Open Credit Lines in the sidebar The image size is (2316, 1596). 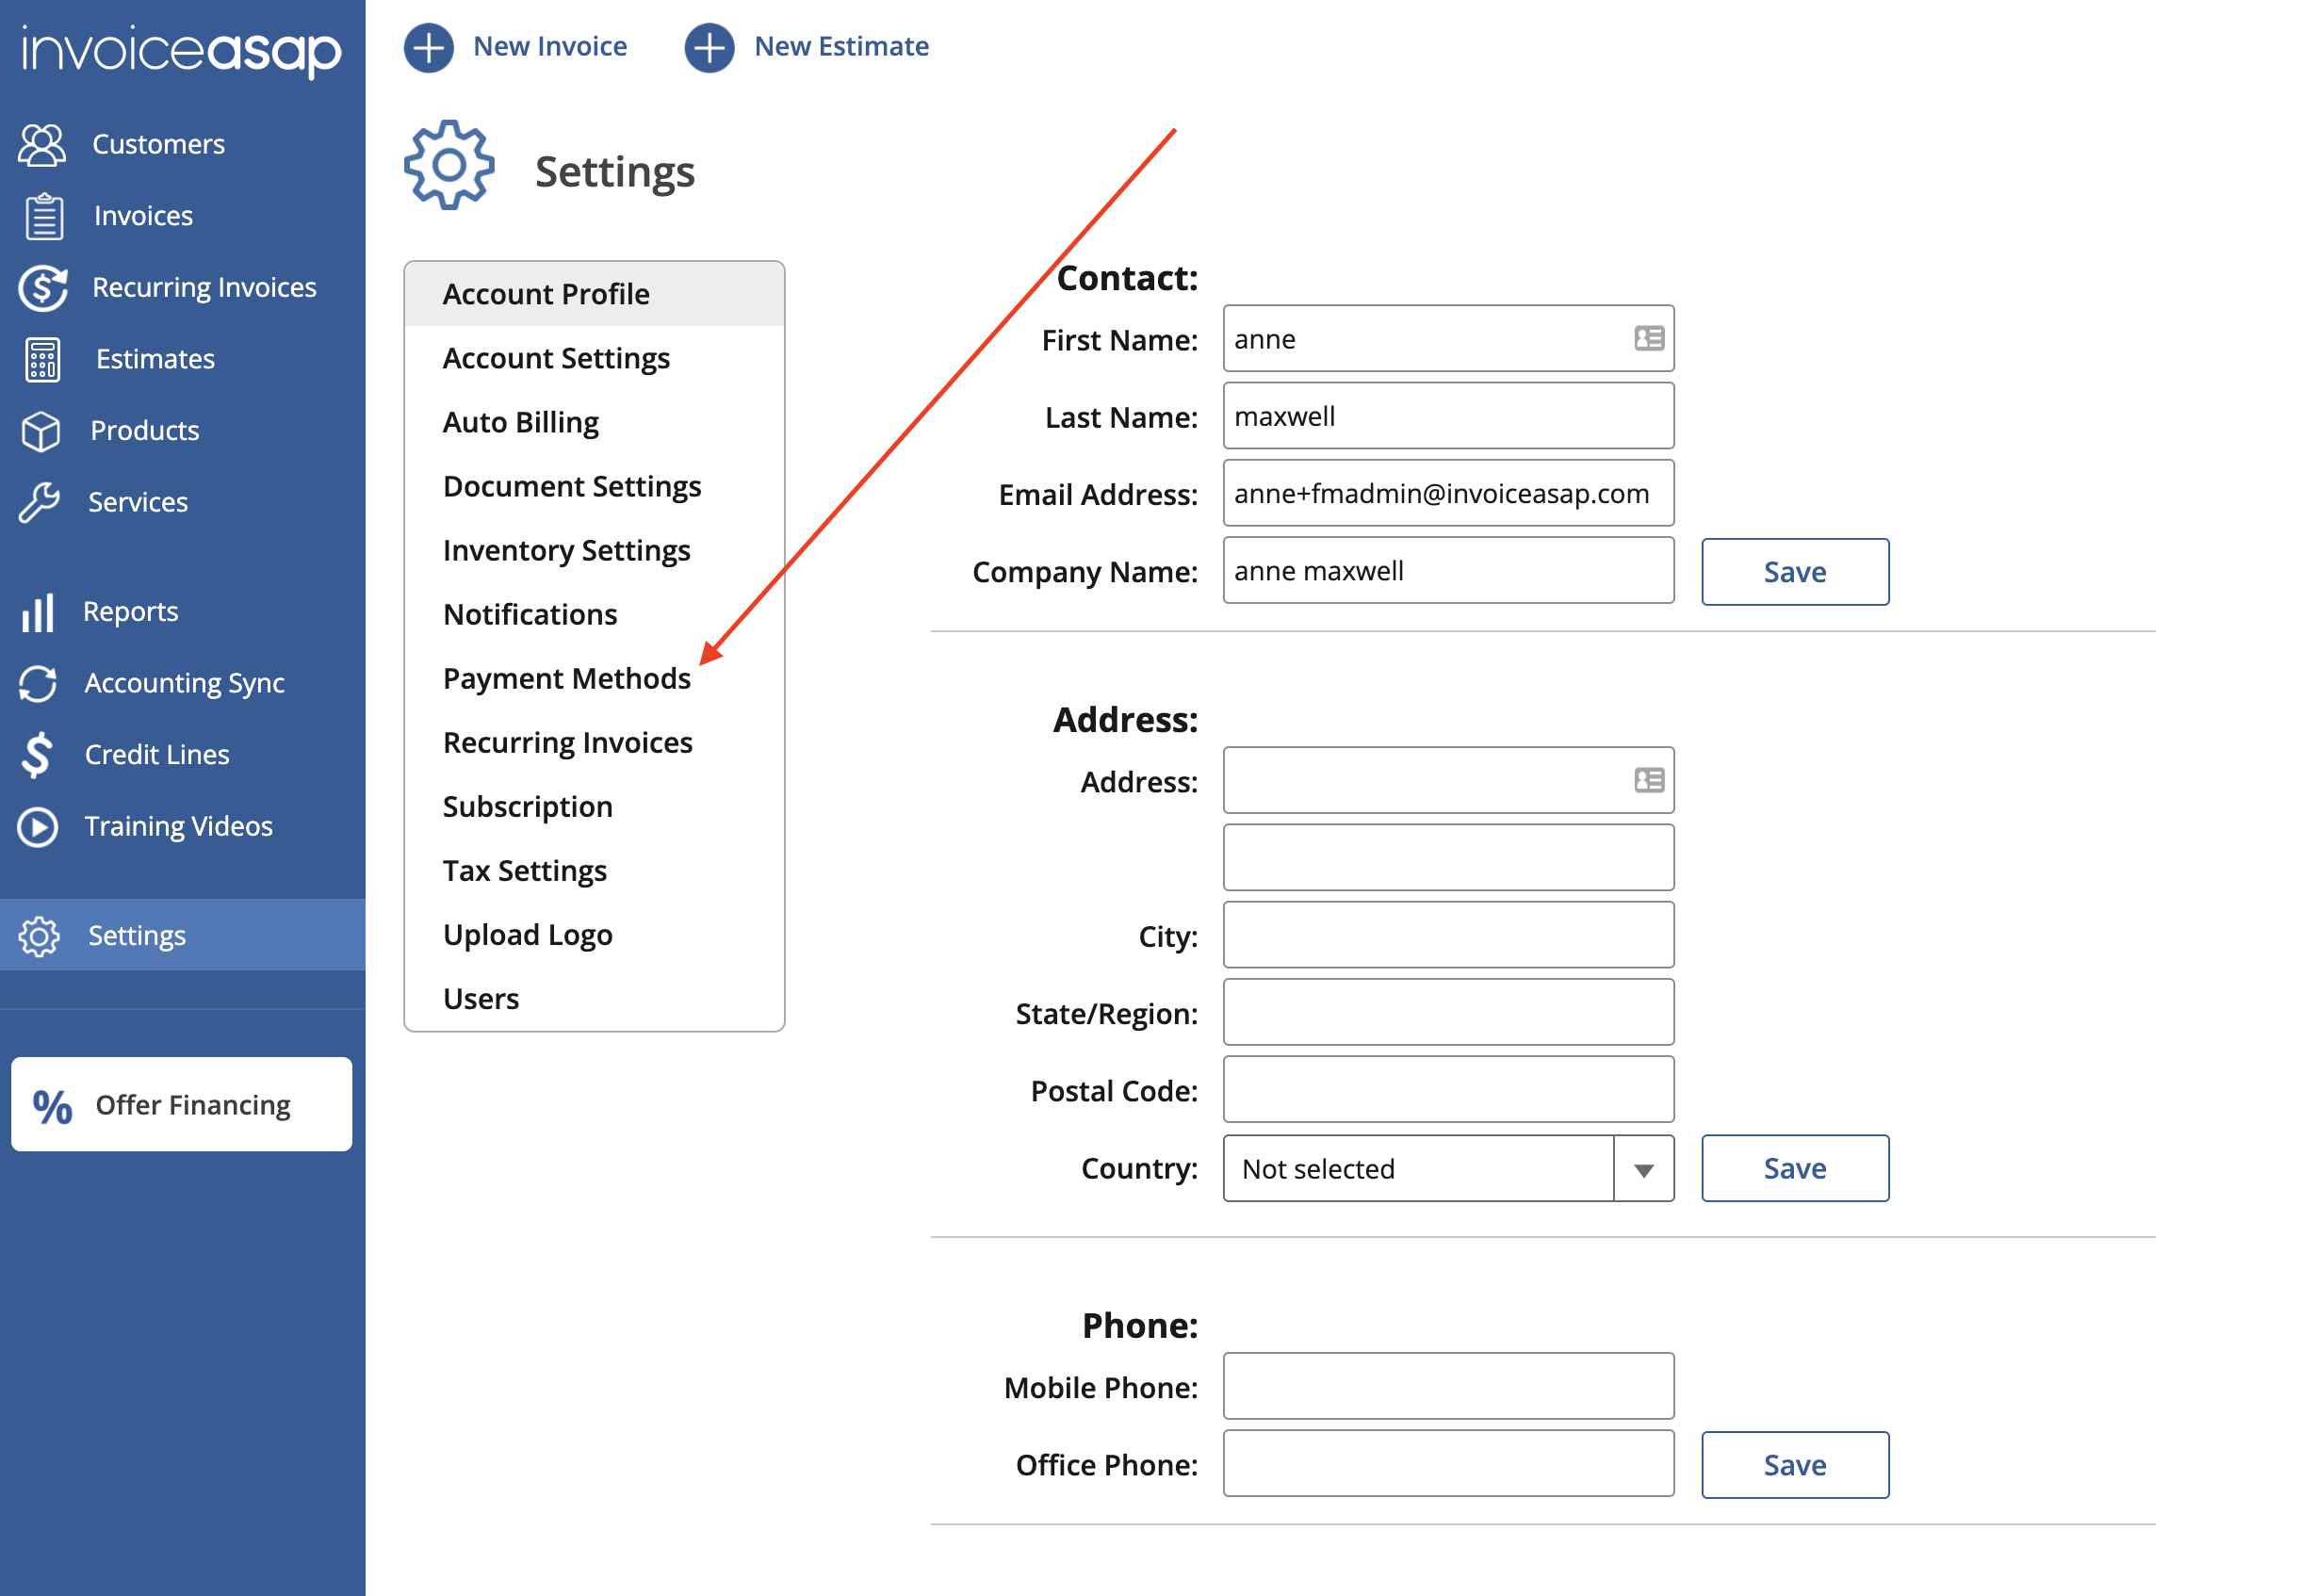(156, 754)
